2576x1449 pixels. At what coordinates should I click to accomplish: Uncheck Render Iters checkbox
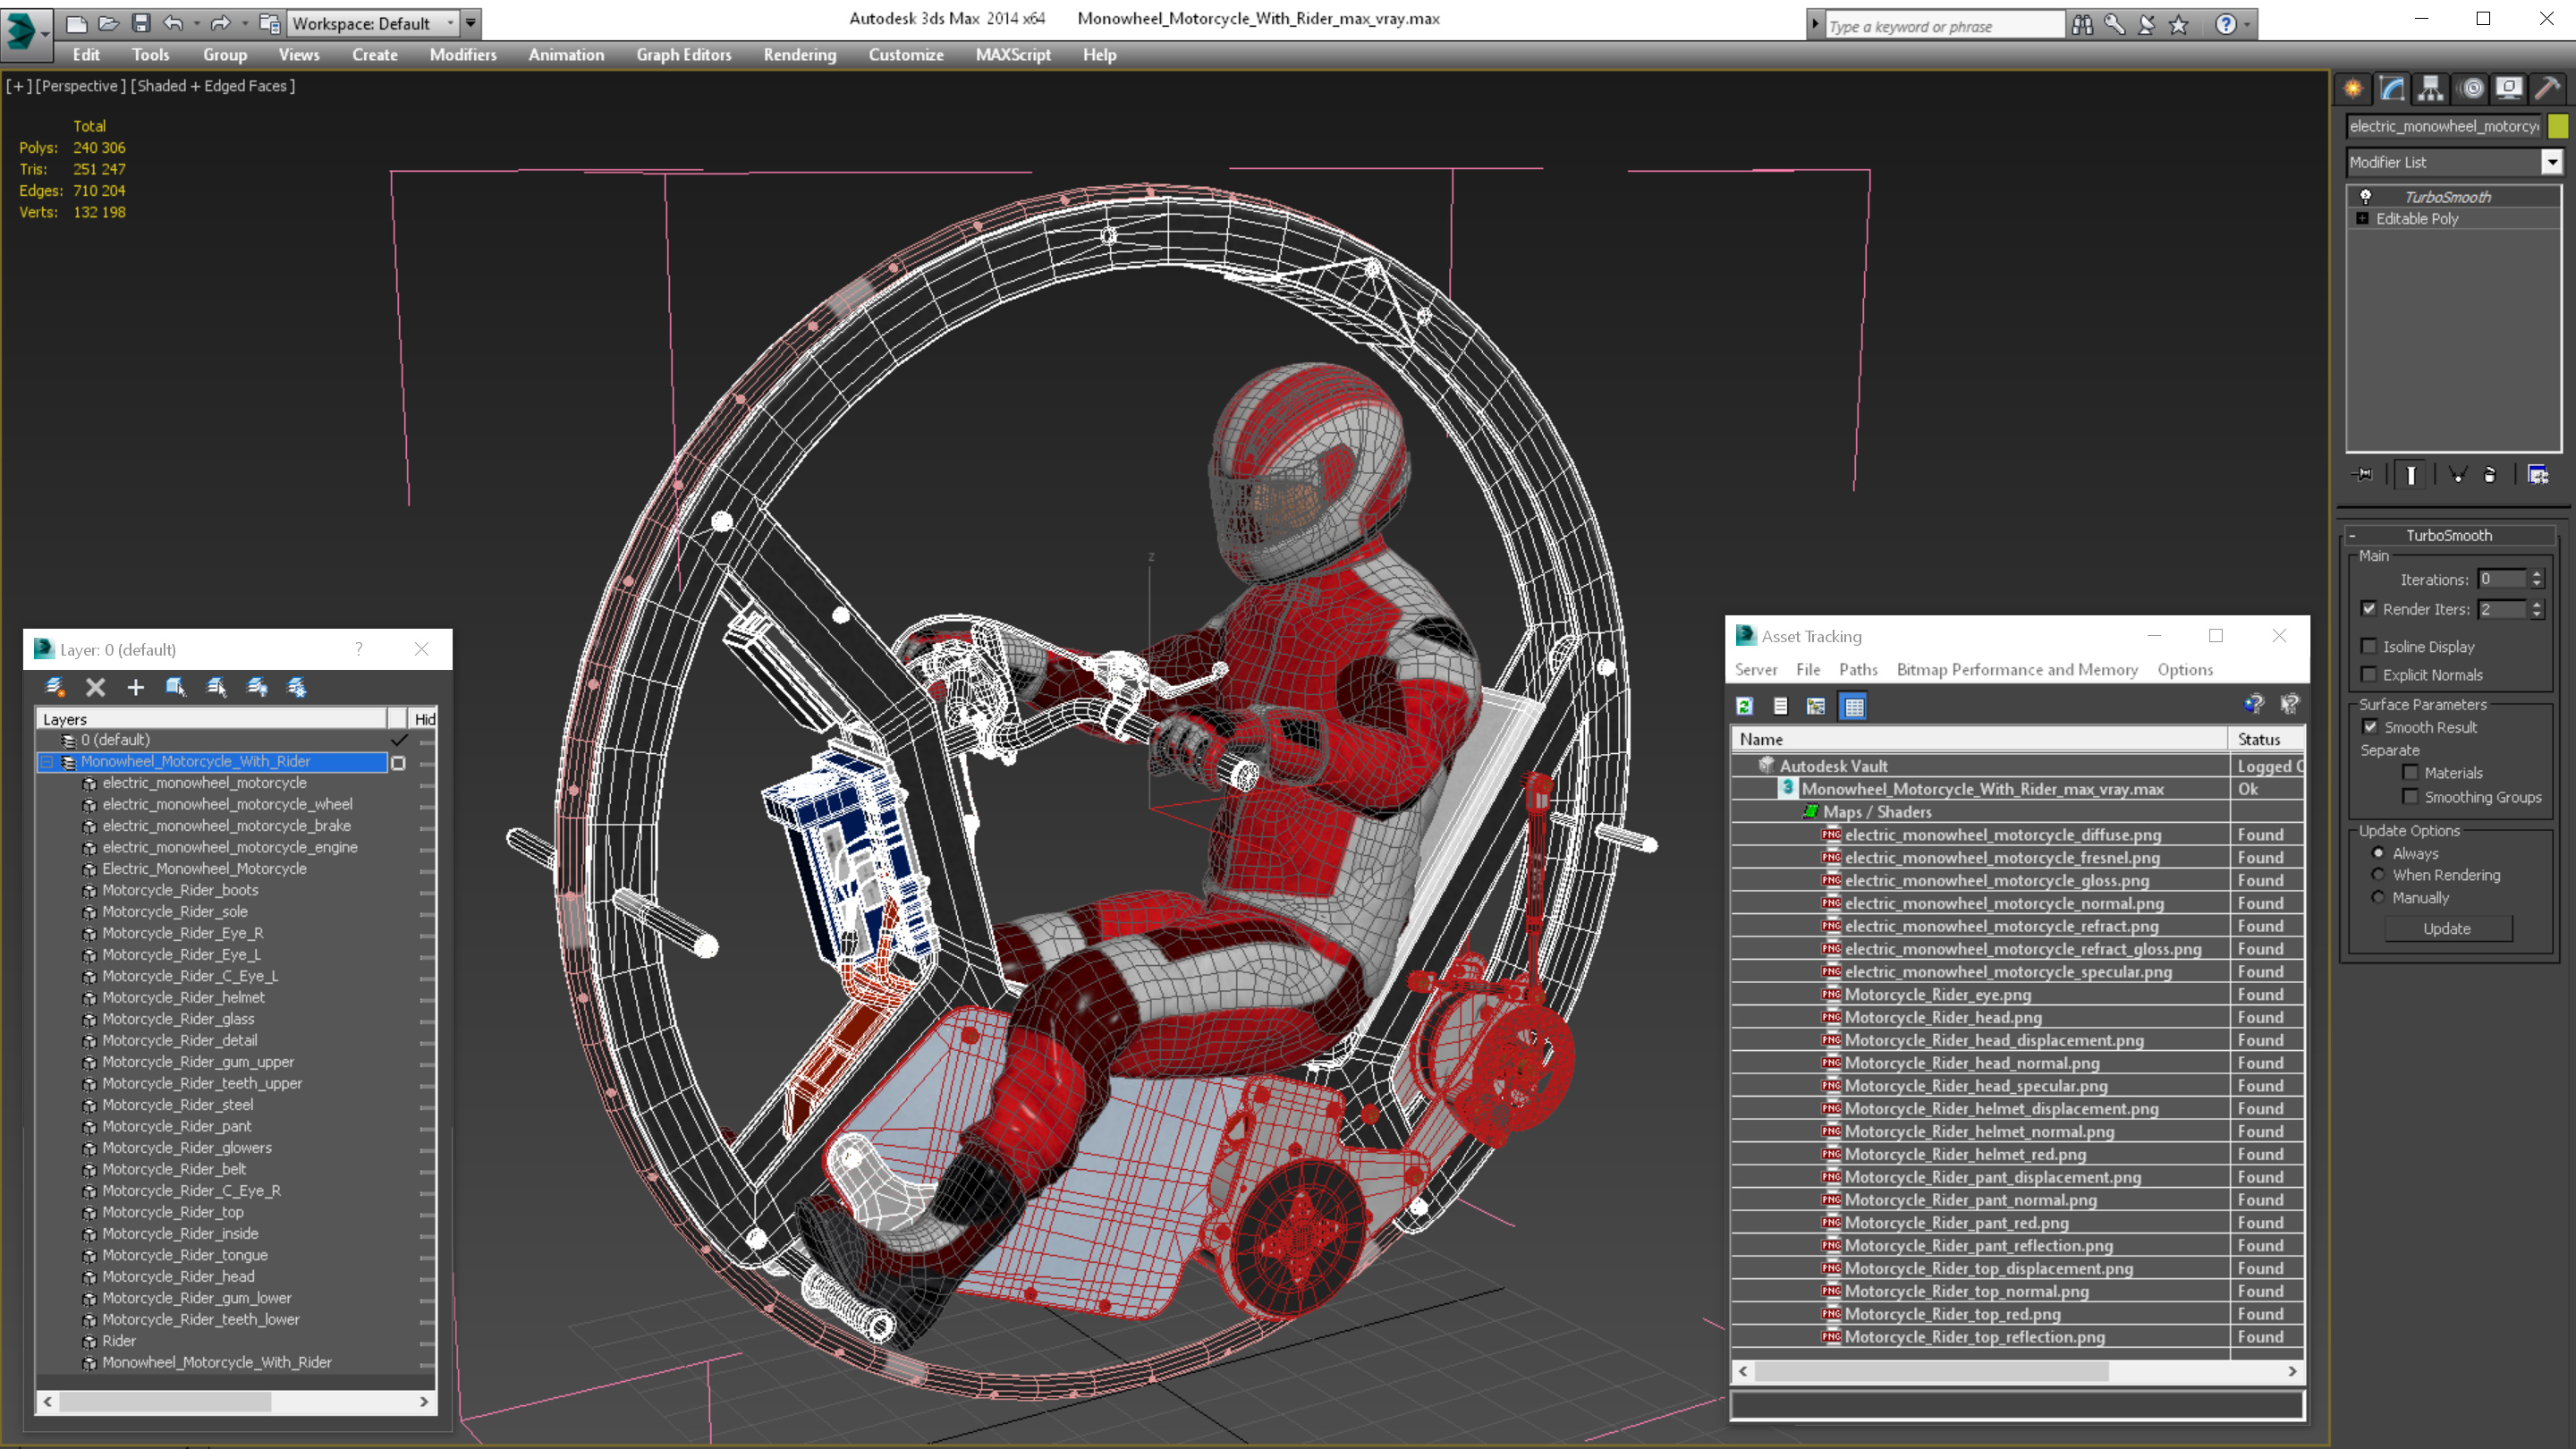tap(2369, 608)
